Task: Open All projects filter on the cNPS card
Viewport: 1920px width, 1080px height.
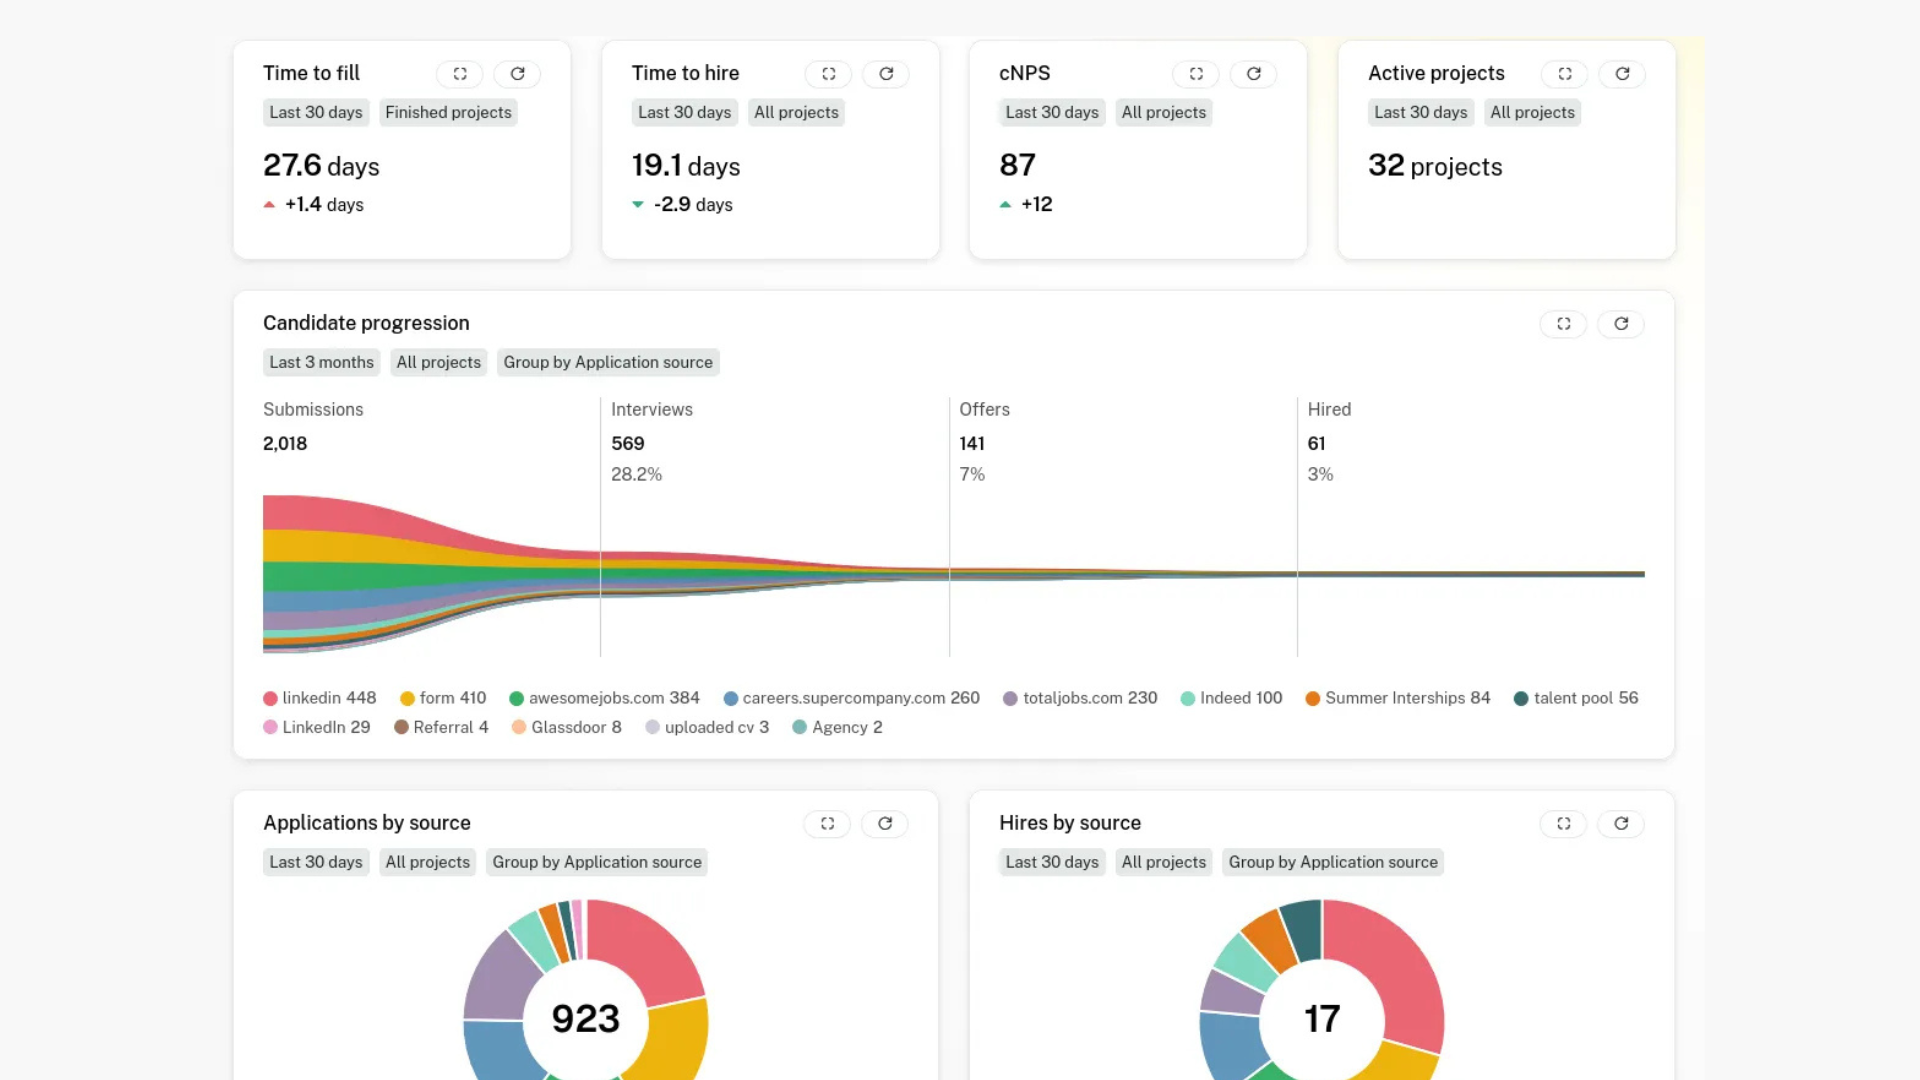Action: click(1163, 112)
